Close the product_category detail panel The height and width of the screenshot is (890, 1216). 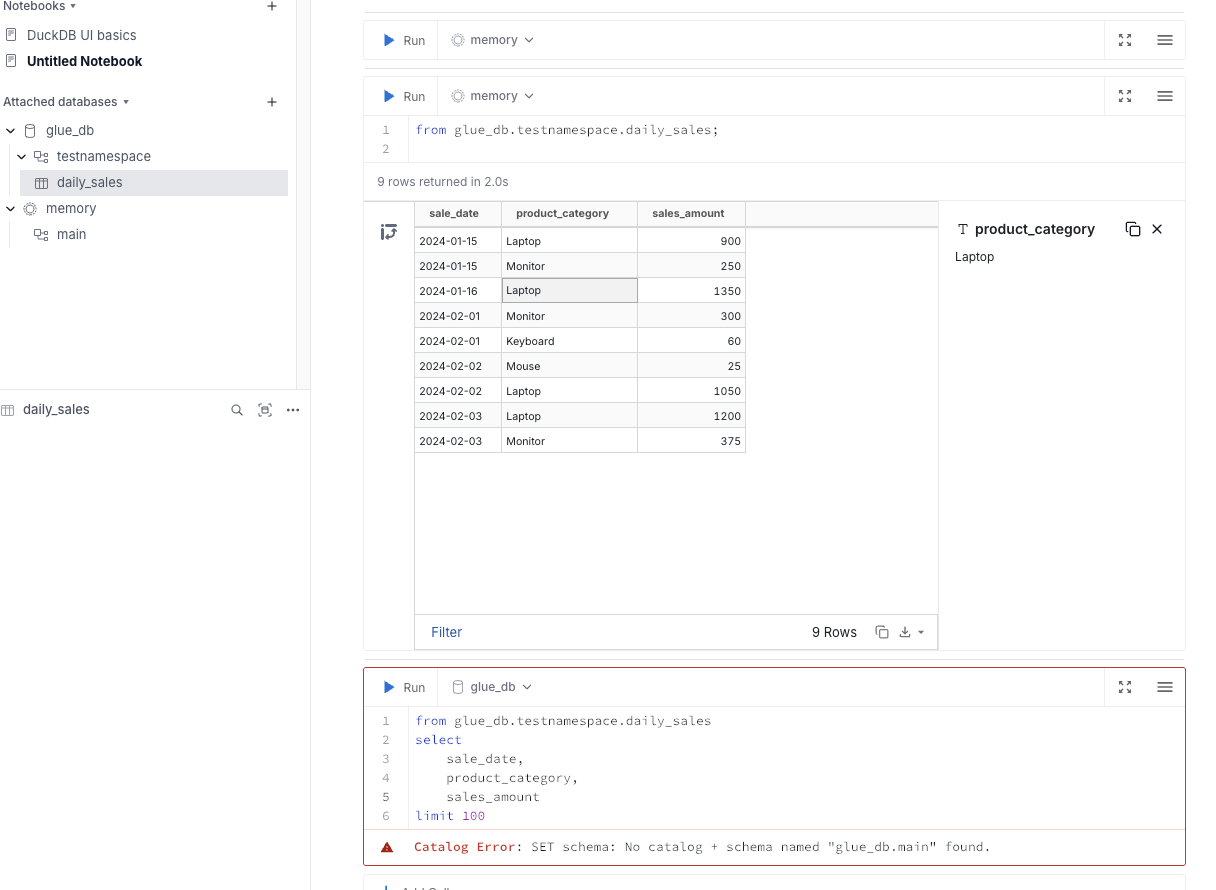pos(1157,229)
